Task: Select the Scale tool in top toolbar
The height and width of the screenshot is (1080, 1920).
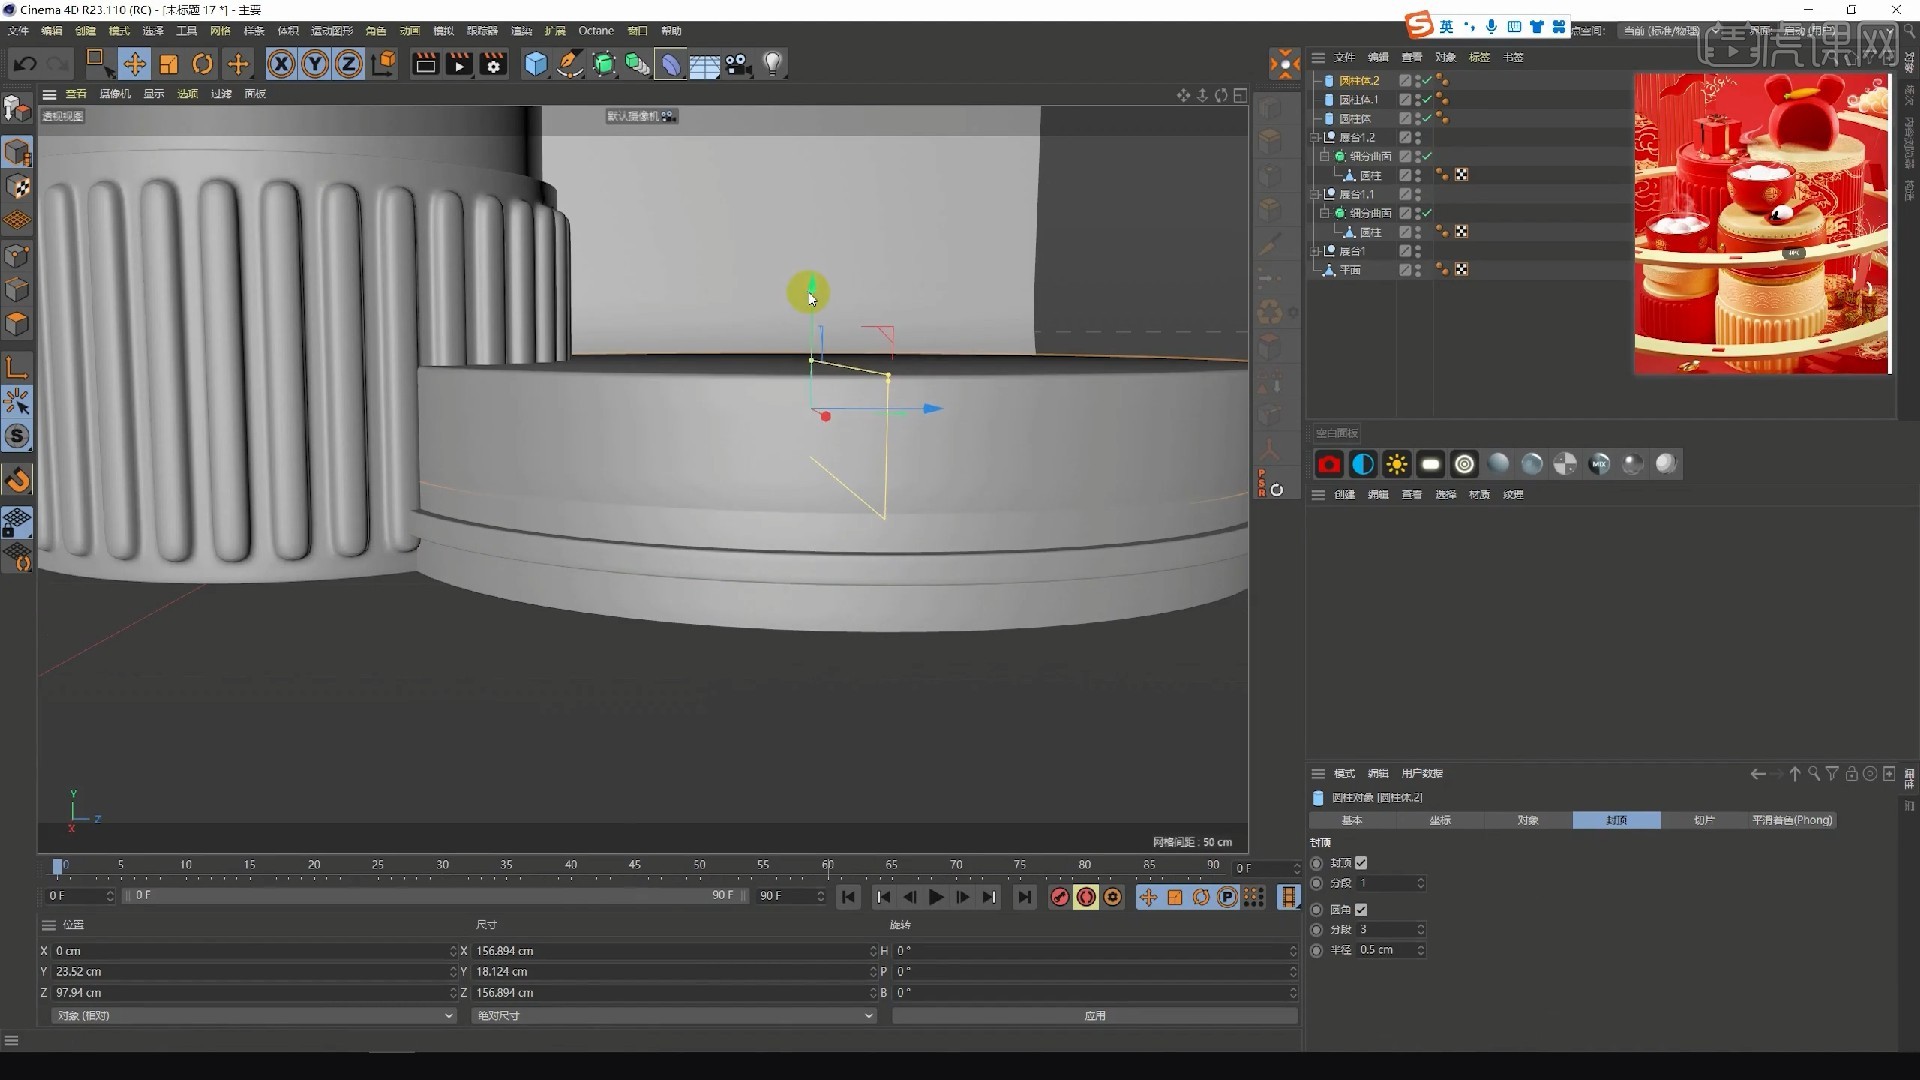Action: [x=168, y=64]
